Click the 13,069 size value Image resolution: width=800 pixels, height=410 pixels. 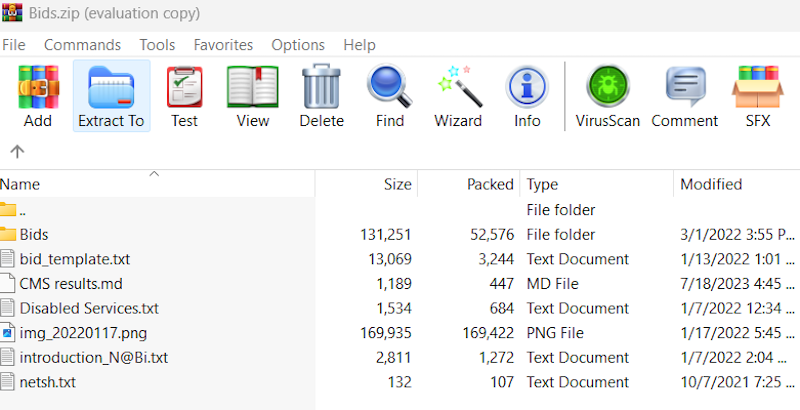[390, 259]
